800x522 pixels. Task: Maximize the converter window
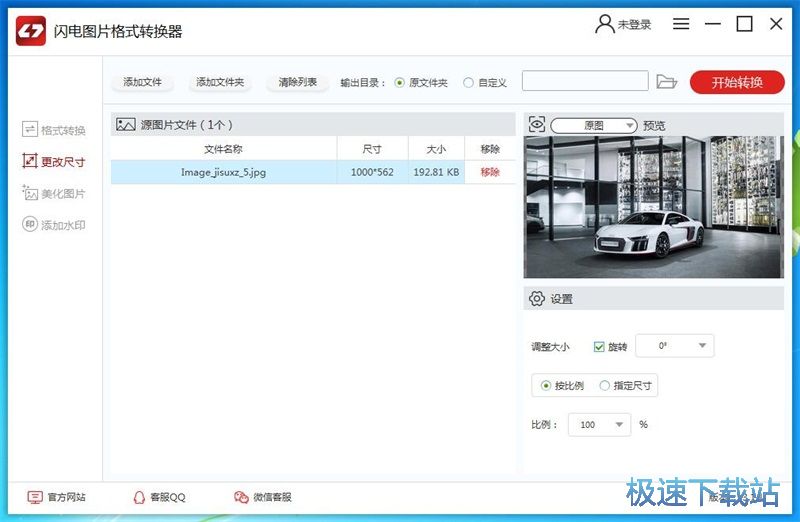pos(744,23)
